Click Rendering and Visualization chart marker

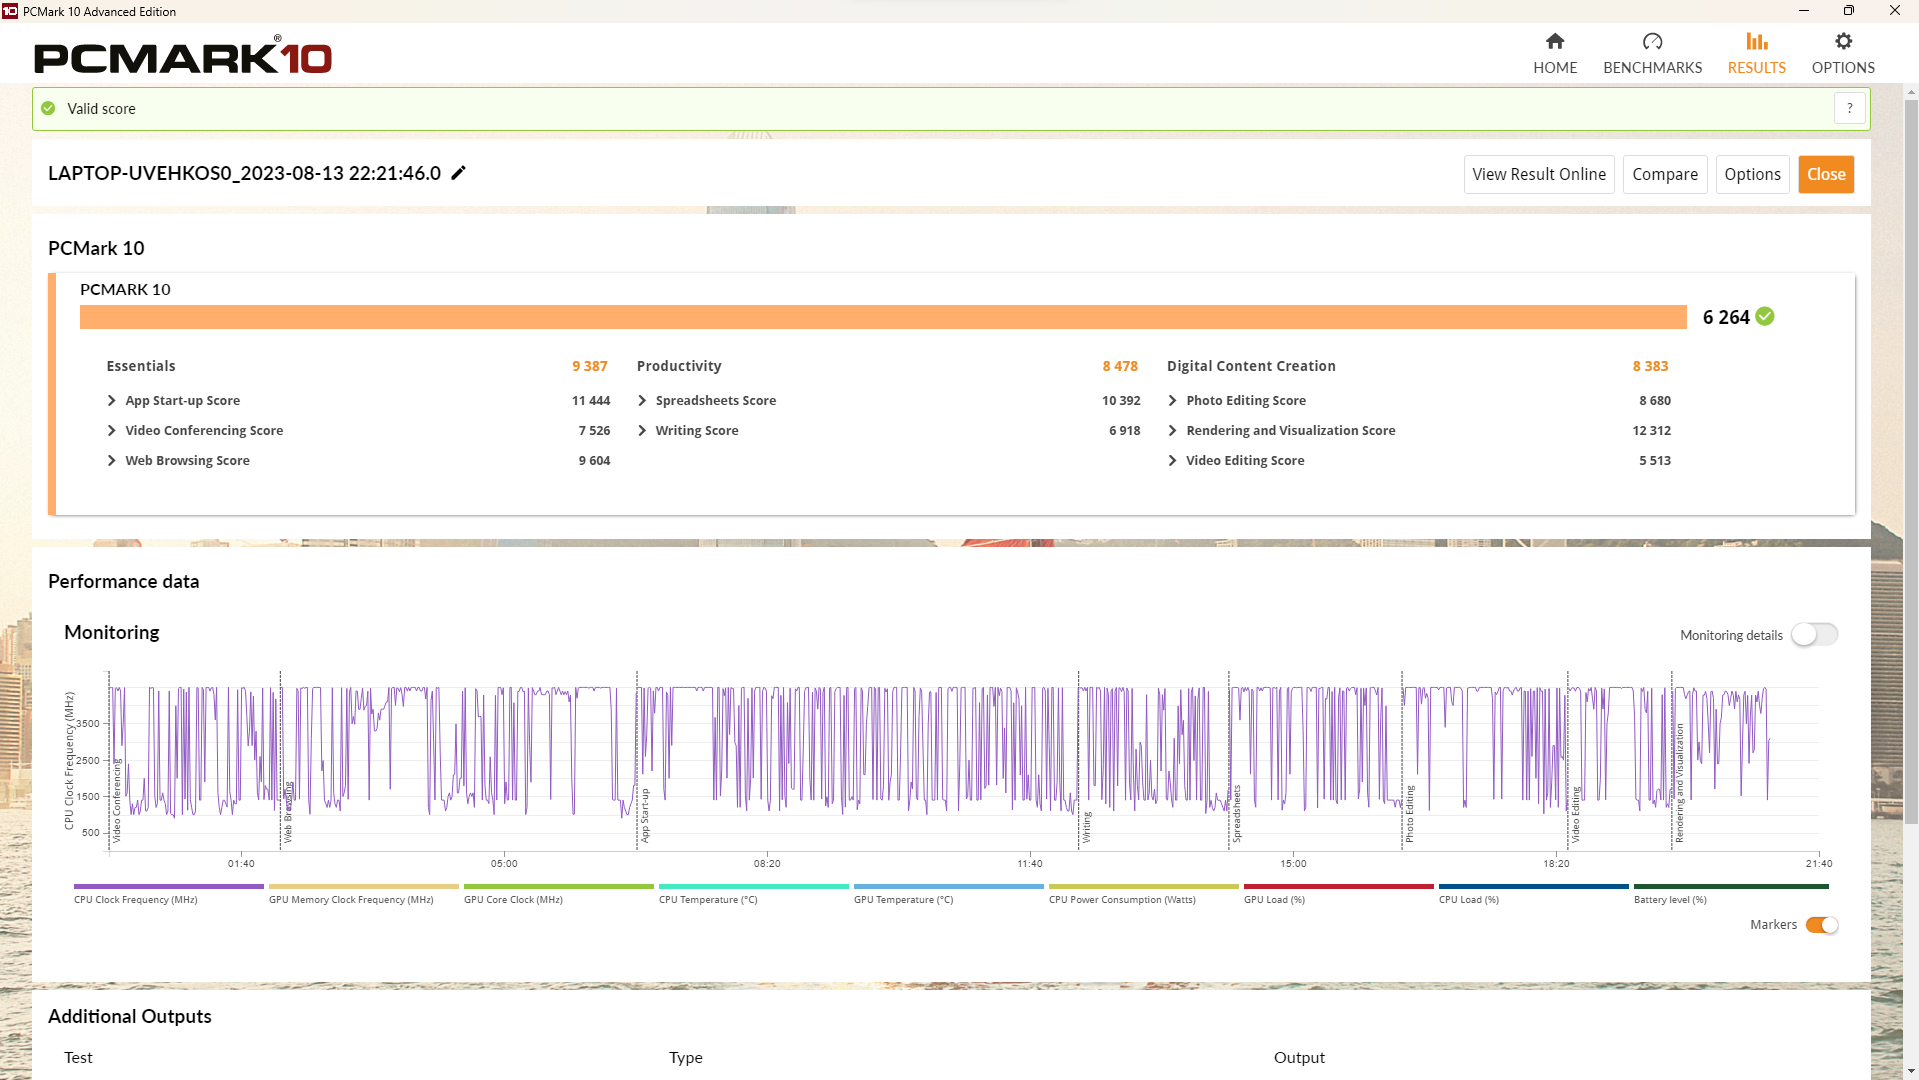(1679, 783)
